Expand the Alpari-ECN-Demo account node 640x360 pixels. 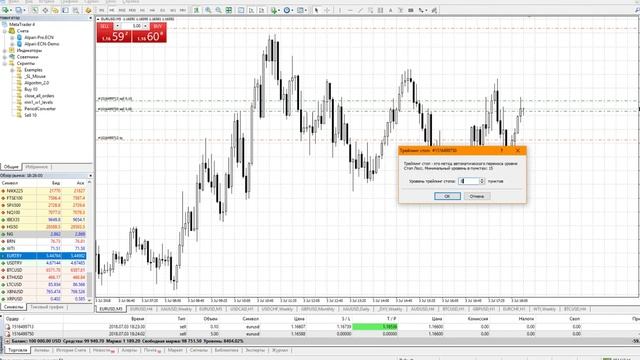click(x=12, y=44)
